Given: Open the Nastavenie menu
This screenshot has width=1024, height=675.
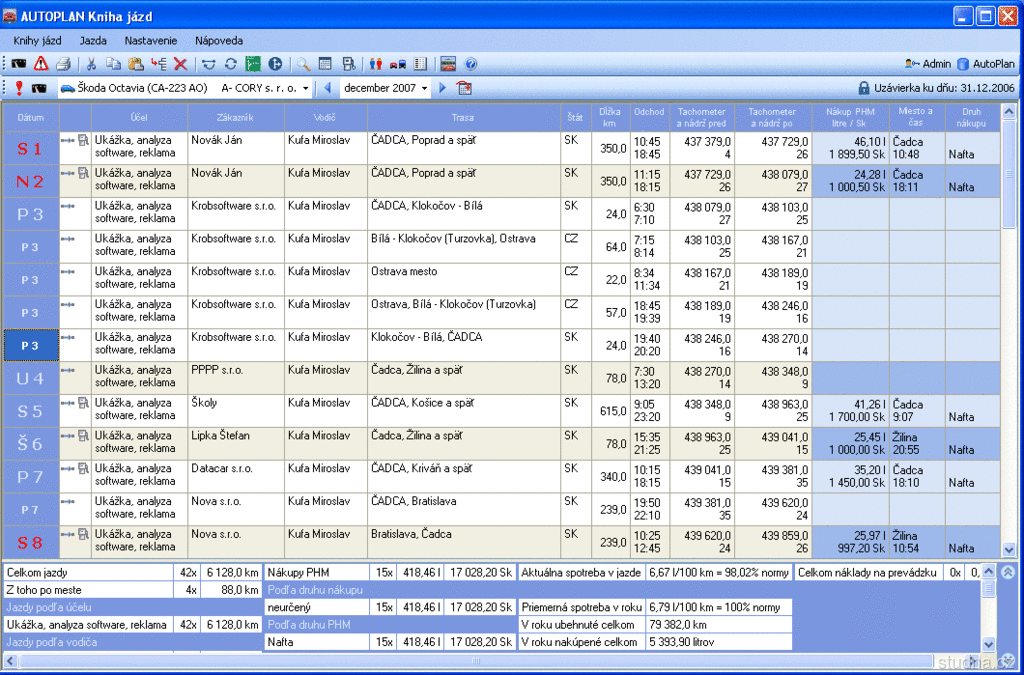Looking at the screenshot, I should (151, 41).
